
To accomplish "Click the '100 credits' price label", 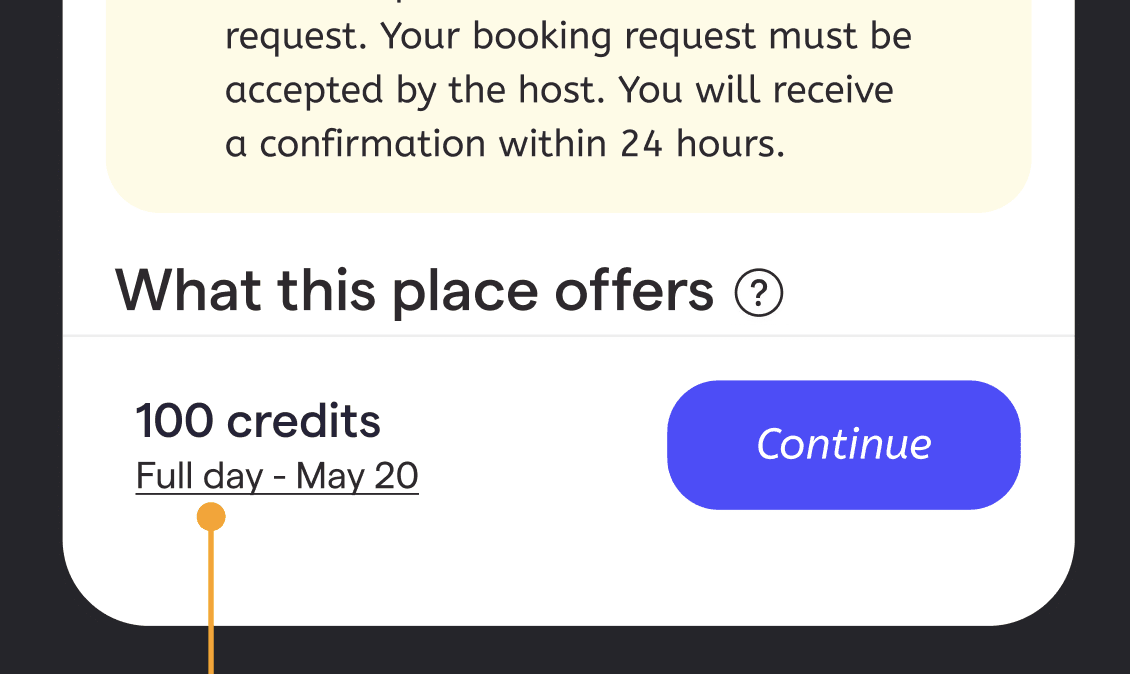I will (258, 421).
